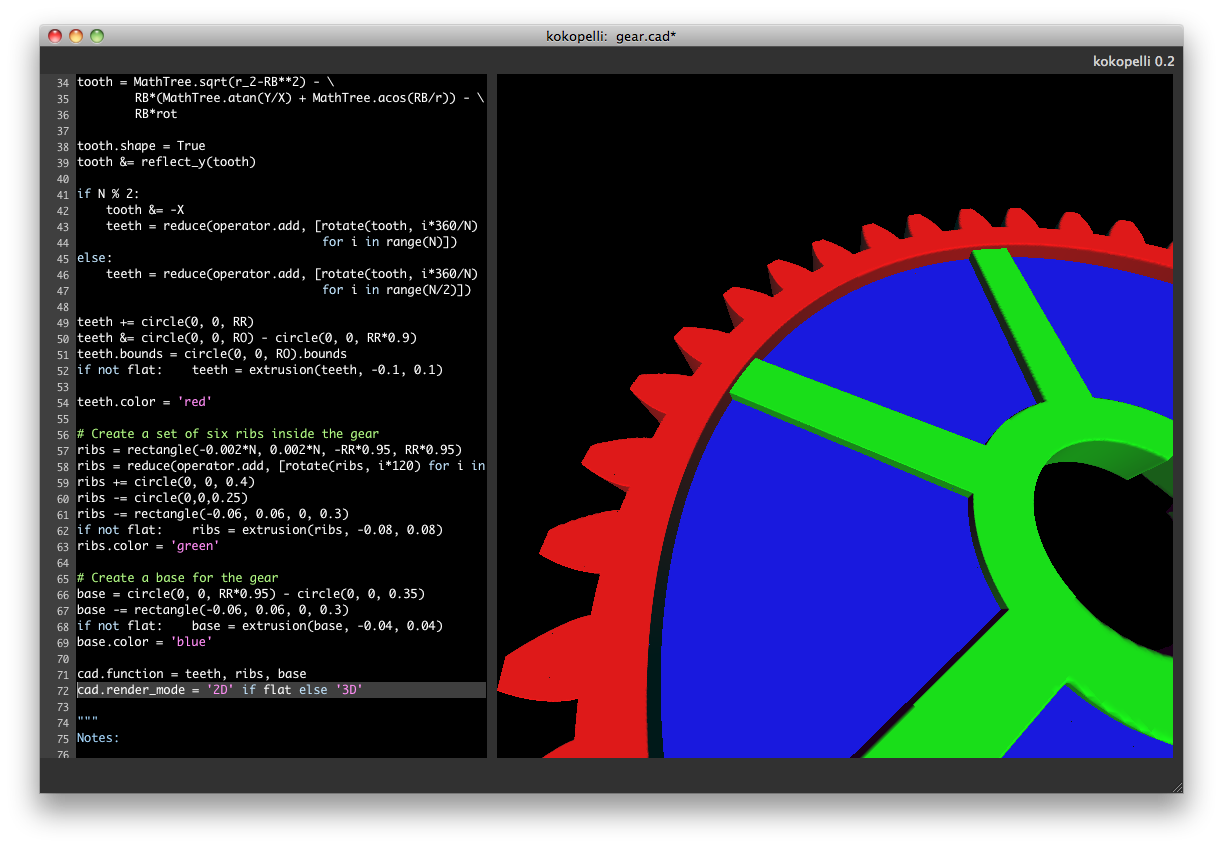Click comment 'Create a base for the gear'
The image size is (1223, 848).
[x=178, y=578]
